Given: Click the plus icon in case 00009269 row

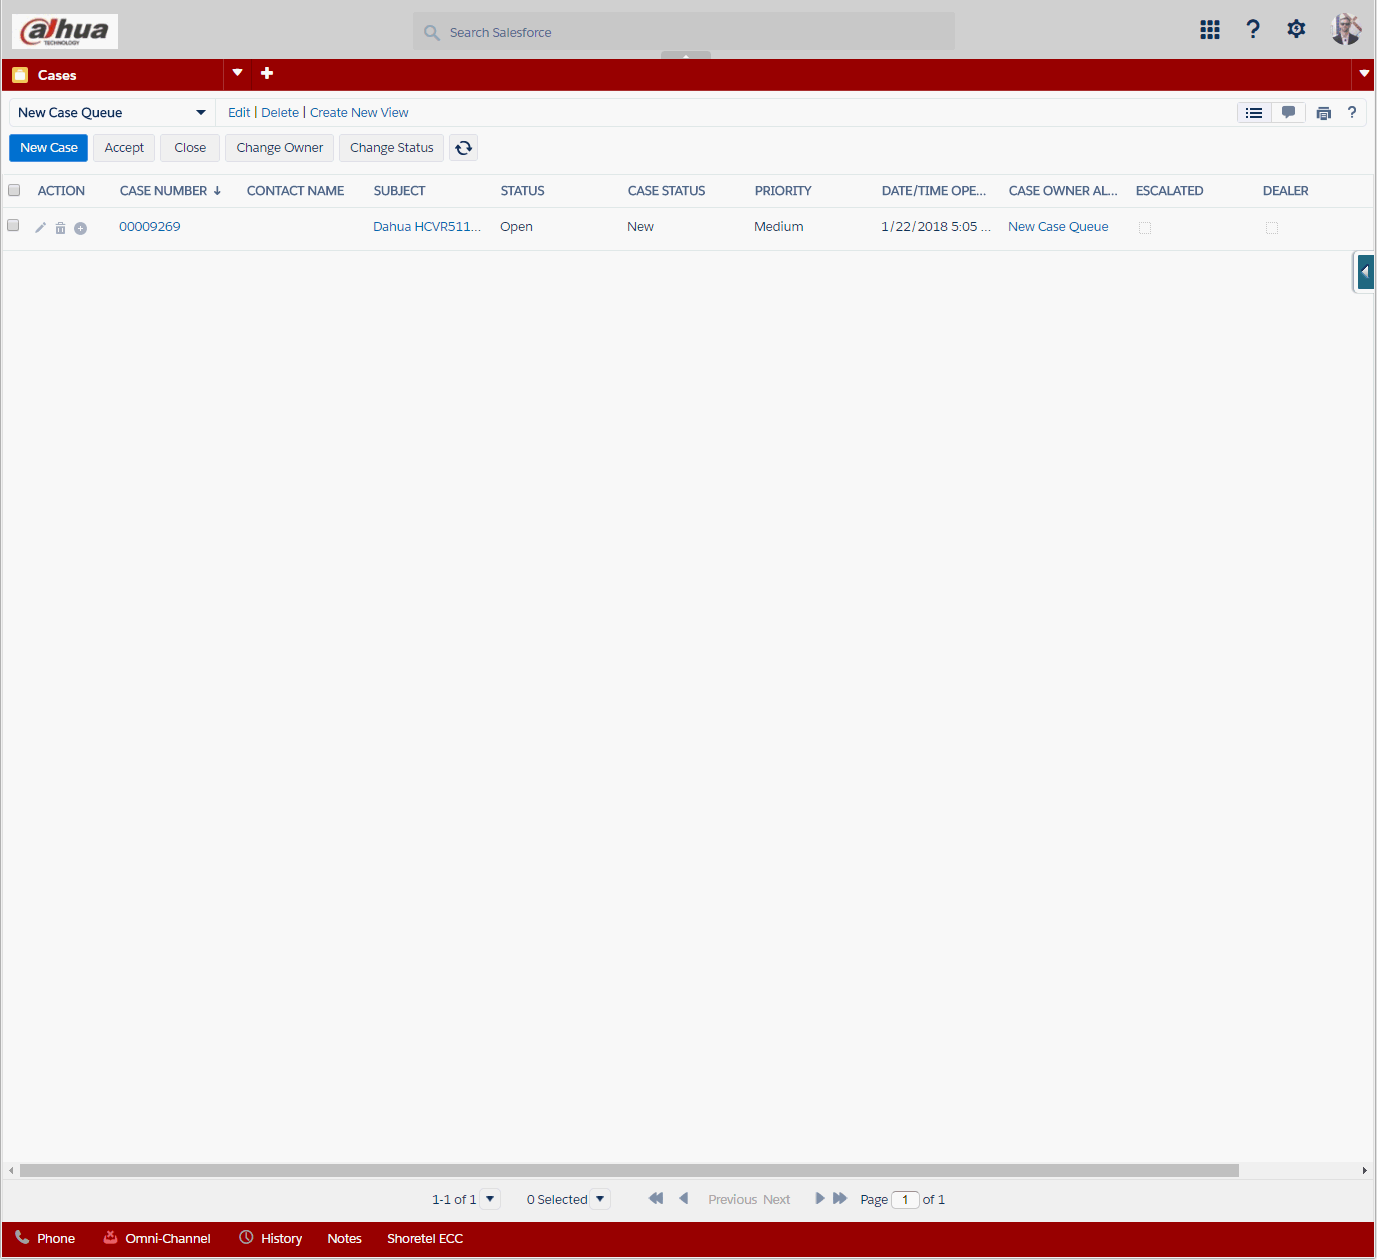Looking at the screenshot, I should 81,228.
